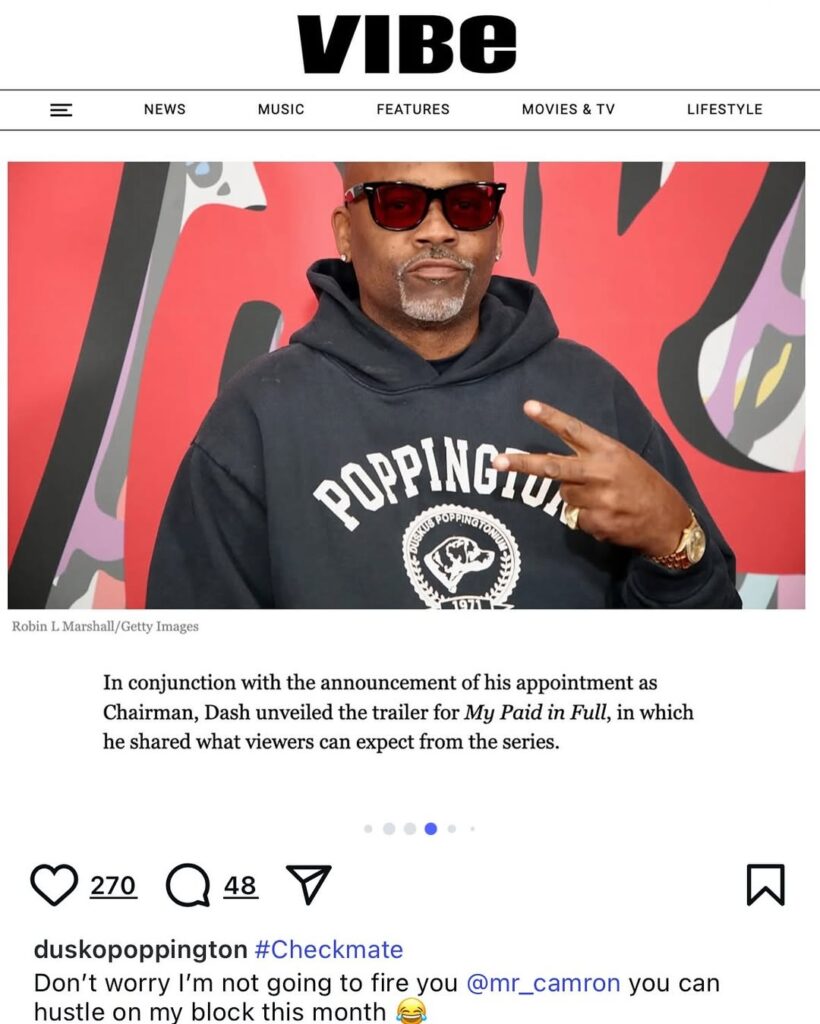Select the highlighted blue carousel dot
The width and height of the screenshot is (820, 1024).
tap(430, 829)
